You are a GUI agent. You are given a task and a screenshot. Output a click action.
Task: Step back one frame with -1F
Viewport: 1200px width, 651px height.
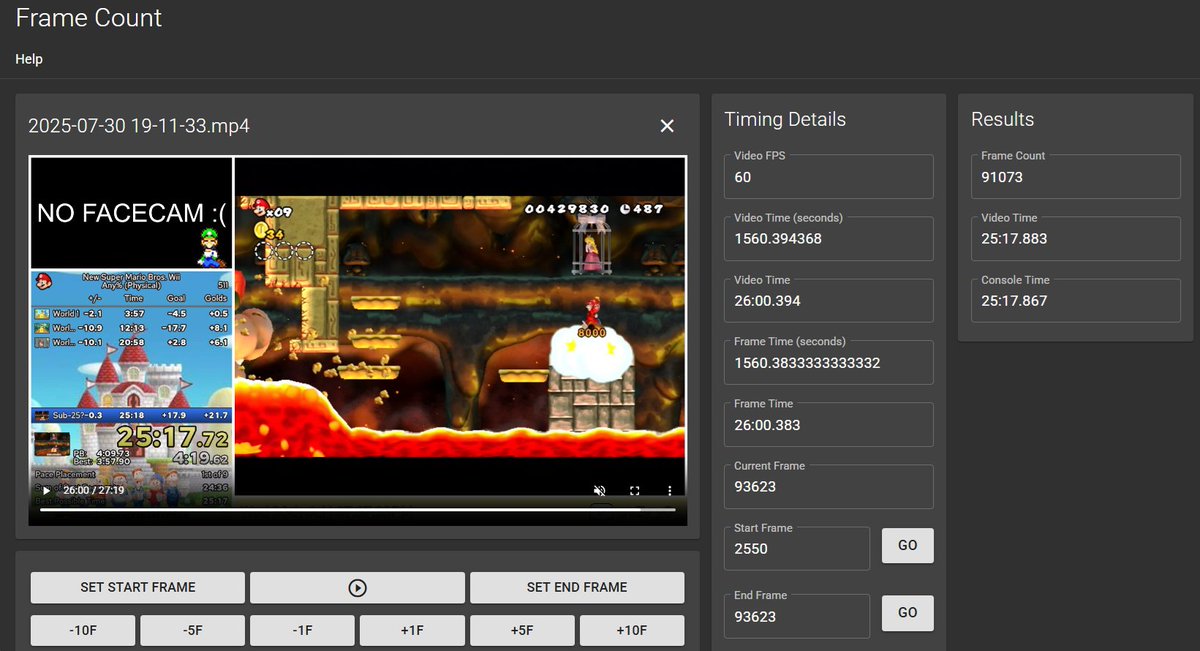(302, 631)
